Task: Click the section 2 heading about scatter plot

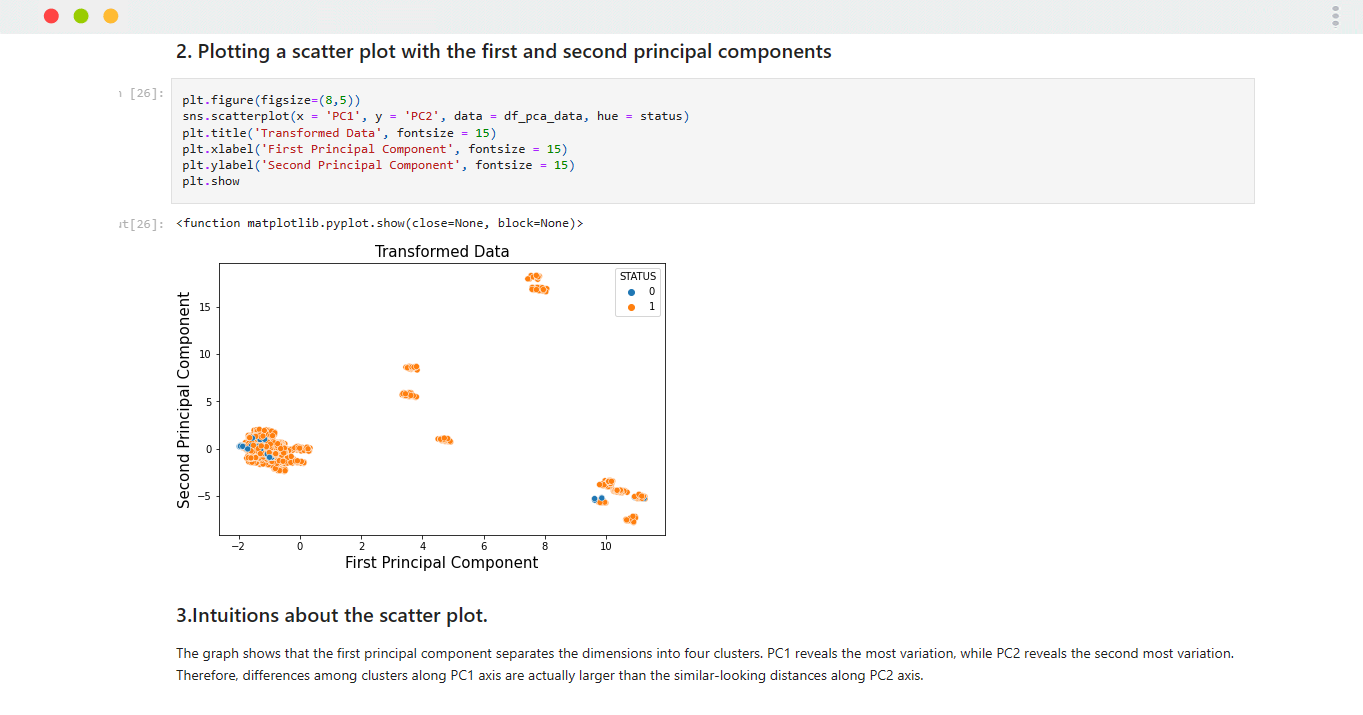Action: [x=504, y=51]
